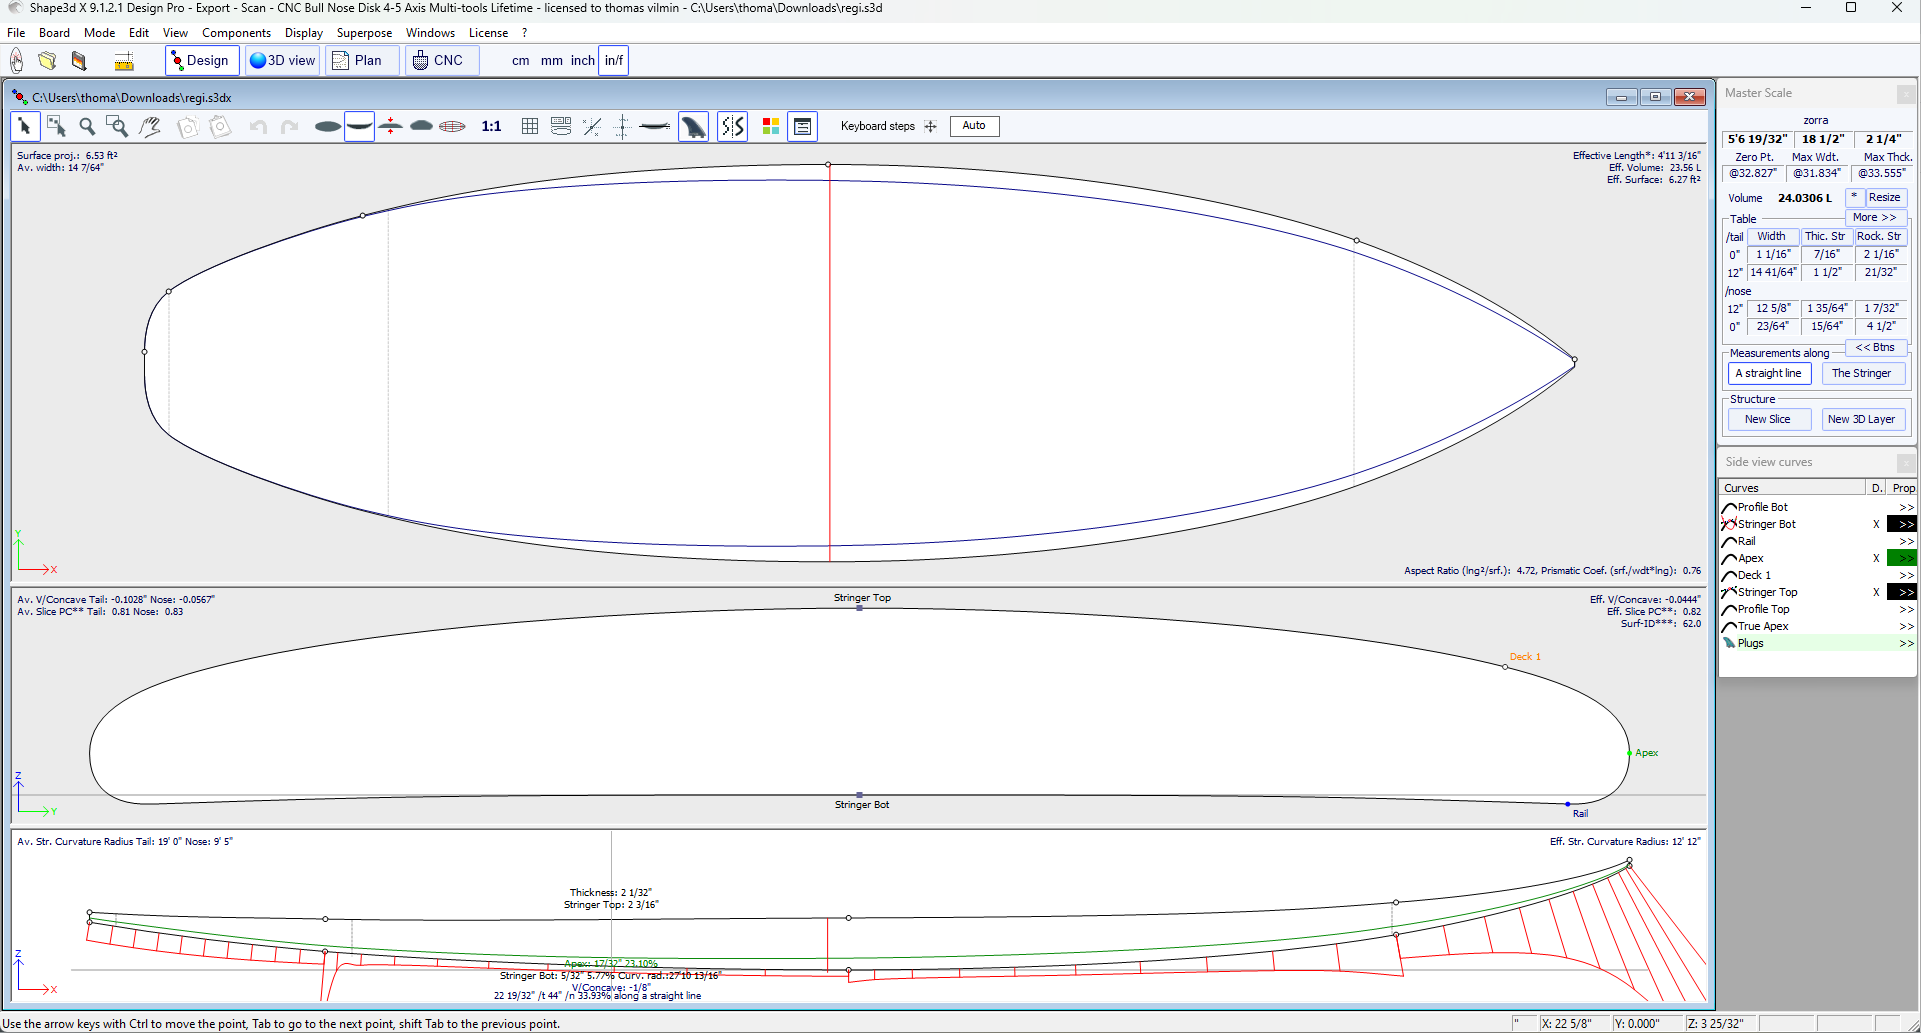
Task: Switch units to in/f
Action: [613, 61]
